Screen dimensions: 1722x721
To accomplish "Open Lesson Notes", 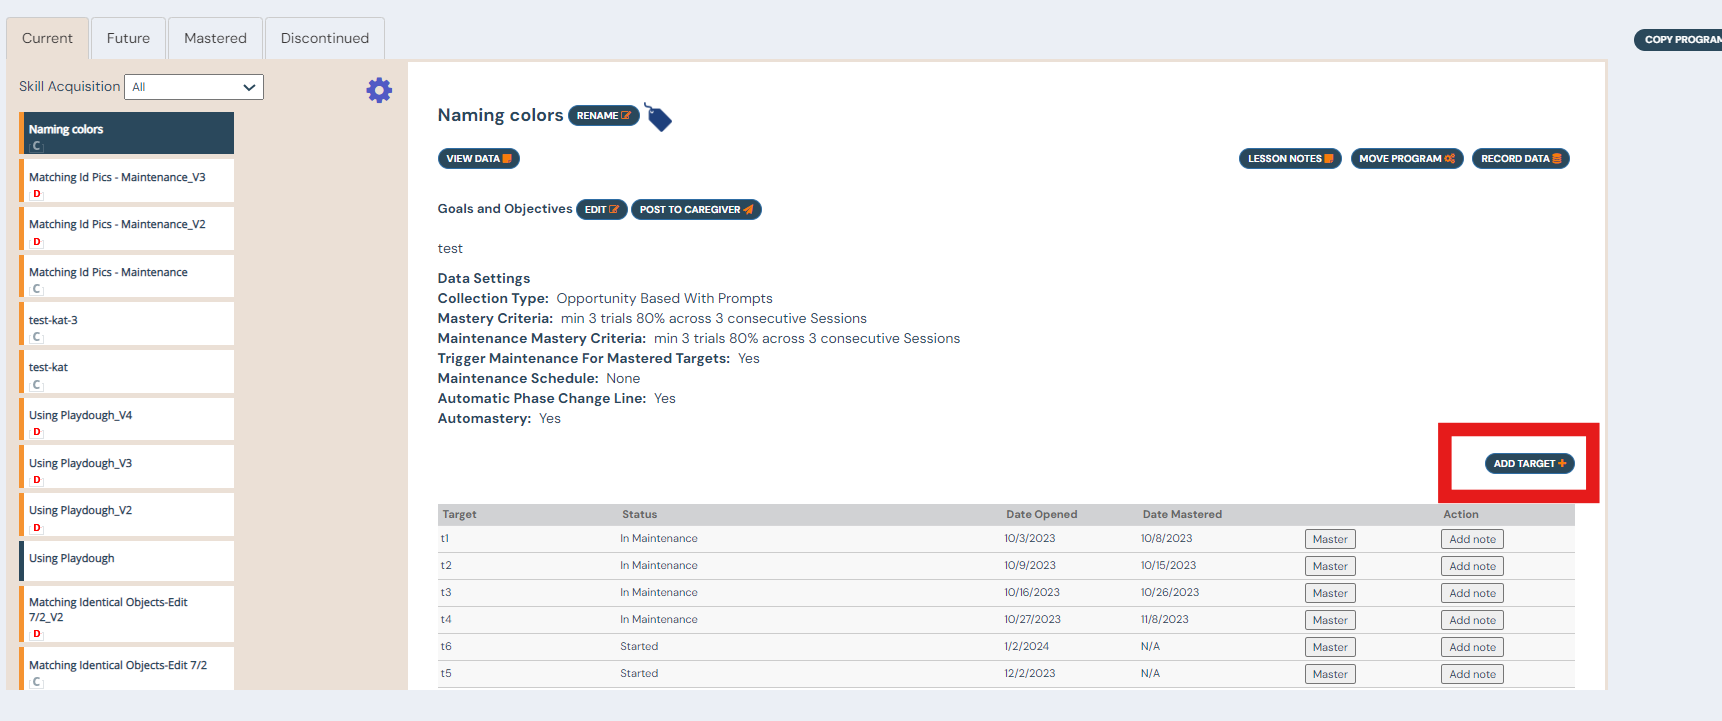I will tap(1289, 159).
